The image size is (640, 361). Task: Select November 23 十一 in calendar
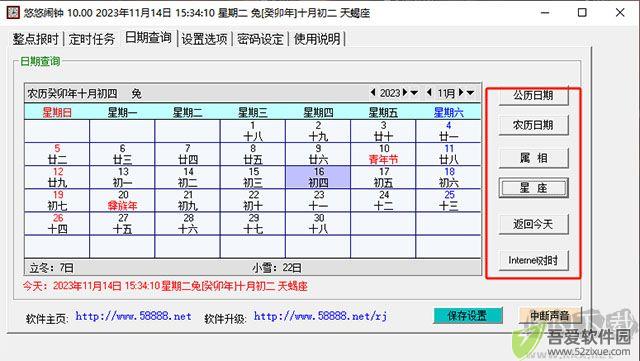click(x=318, y=201)
